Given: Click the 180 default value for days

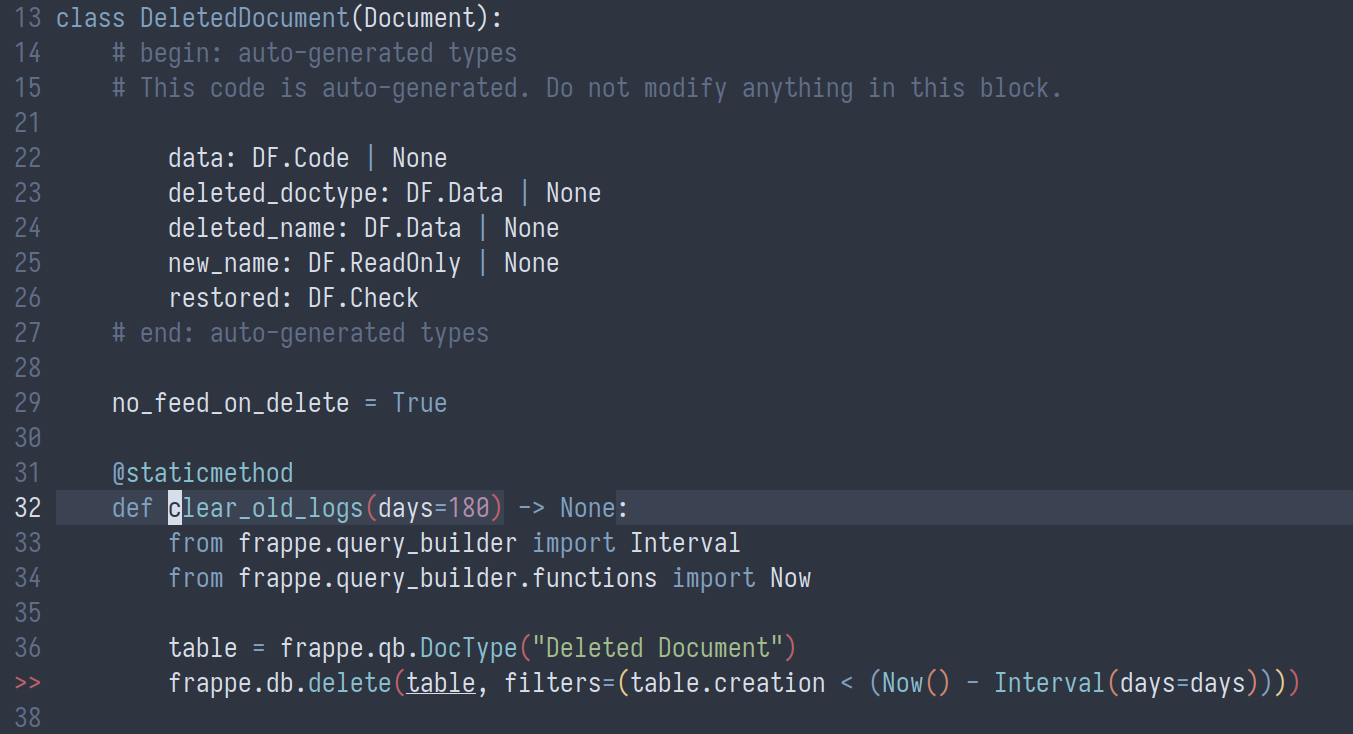Looking at the screenshot, I should 468,508.
